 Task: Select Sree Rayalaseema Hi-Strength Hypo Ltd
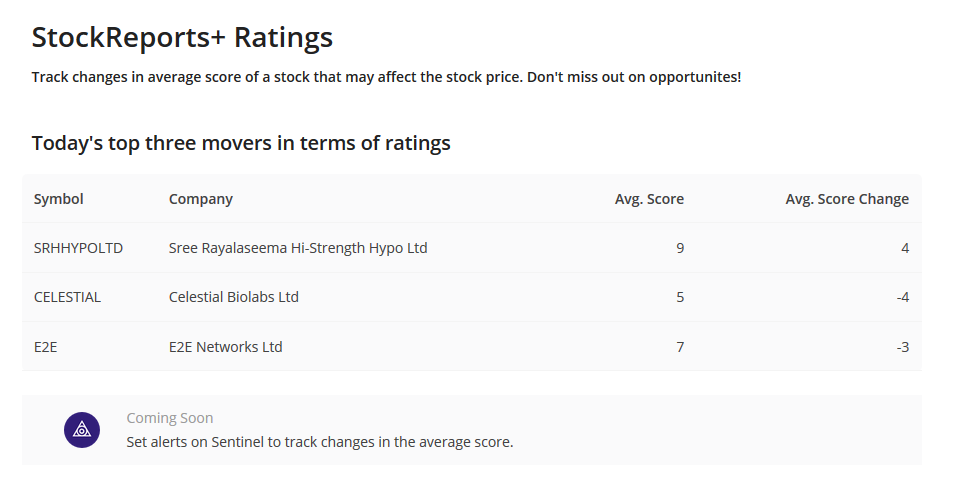coord(298,248)
